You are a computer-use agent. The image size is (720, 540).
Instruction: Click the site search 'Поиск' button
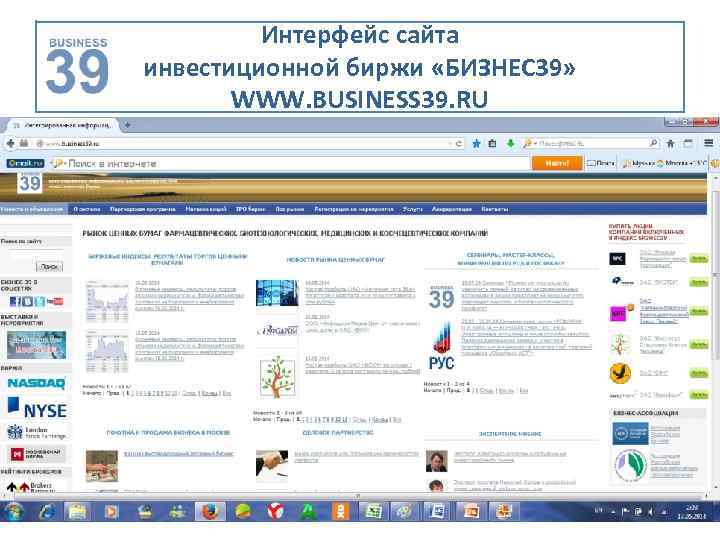49,266
